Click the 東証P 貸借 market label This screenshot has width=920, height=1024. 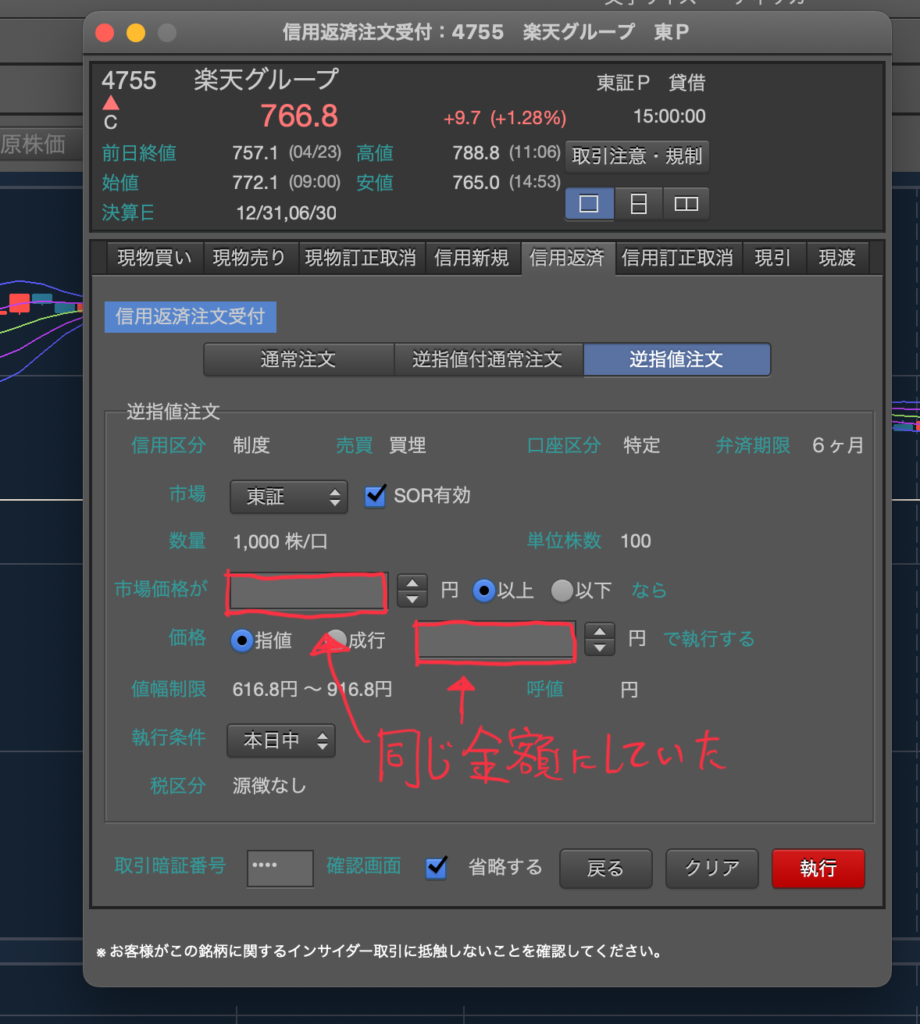[651, 83]
